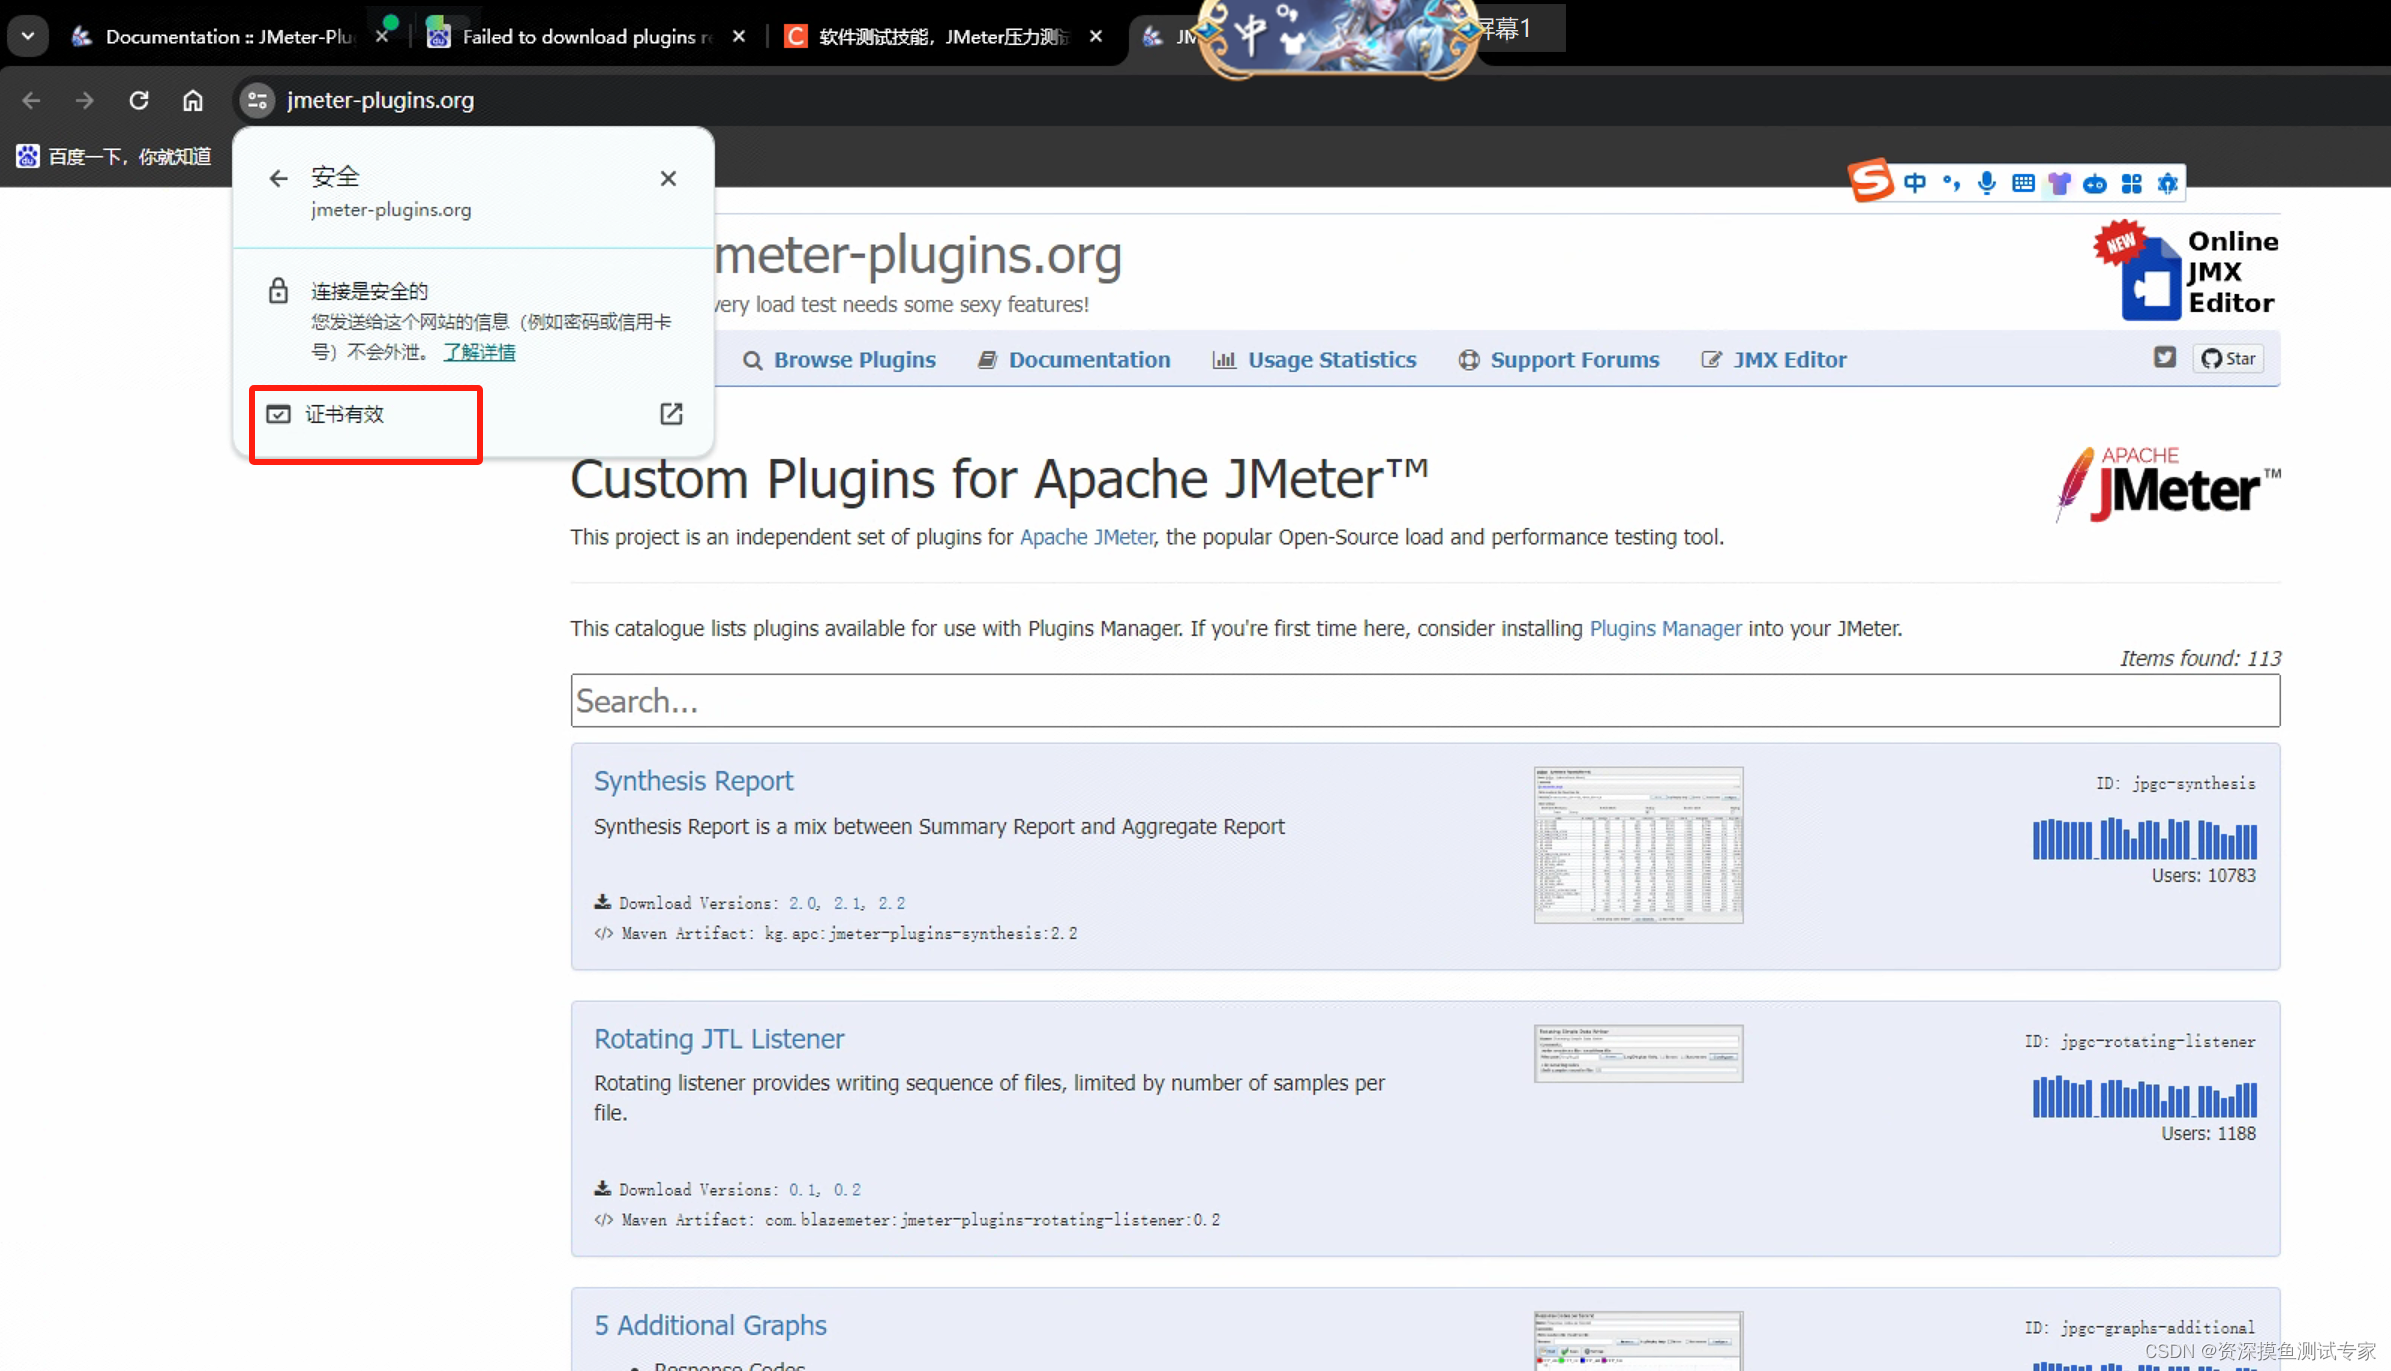The image size is (2391, 1371).
Task: Open Support Forums navigation item
Action: tap(1559, 359)
